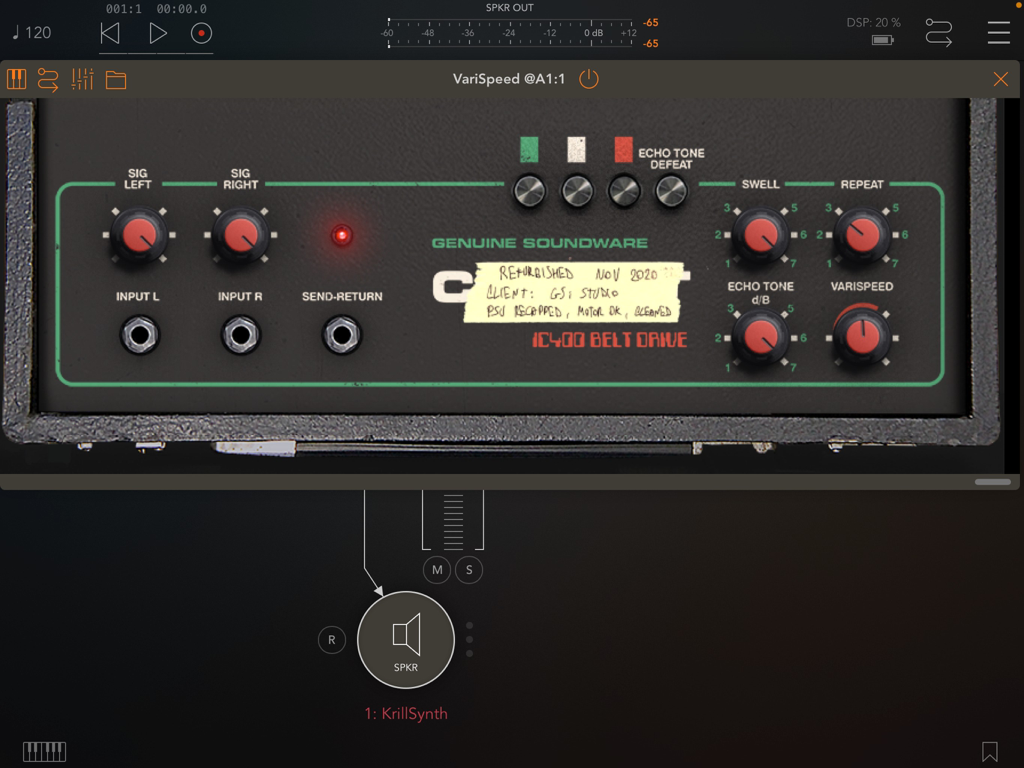The image size is (1024, 768).
Task: Open the bookmarks icon at bottom right
Action: [x=989, y=751]
